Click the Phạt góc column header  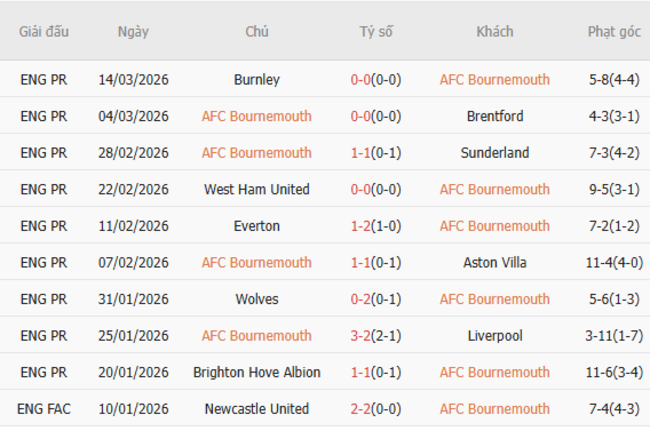point(614,32)
